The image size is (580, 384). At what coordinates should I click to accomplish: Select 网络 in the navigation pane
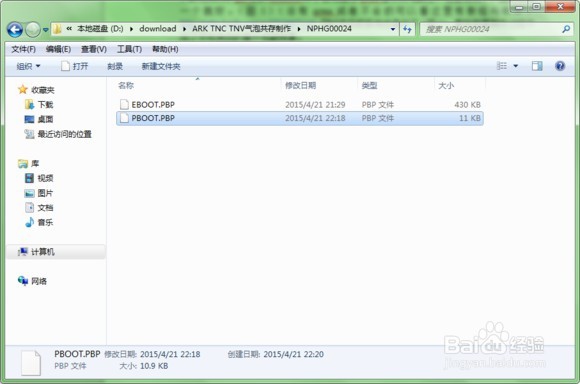(39, 281)
